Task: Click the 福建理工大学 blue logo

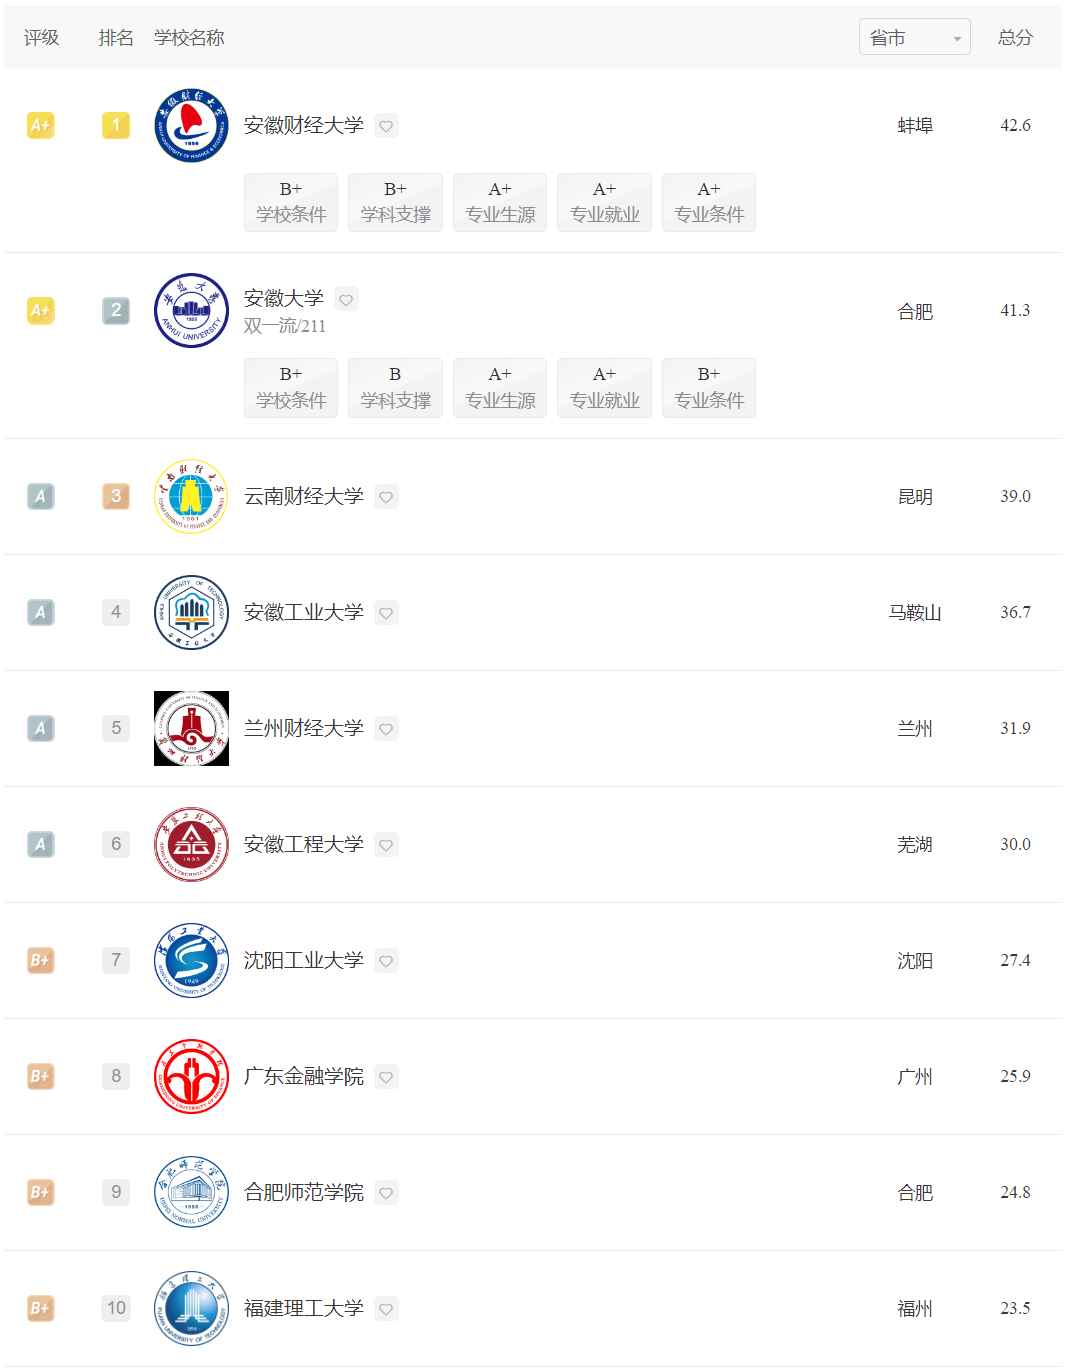Action: point(191,1308)
